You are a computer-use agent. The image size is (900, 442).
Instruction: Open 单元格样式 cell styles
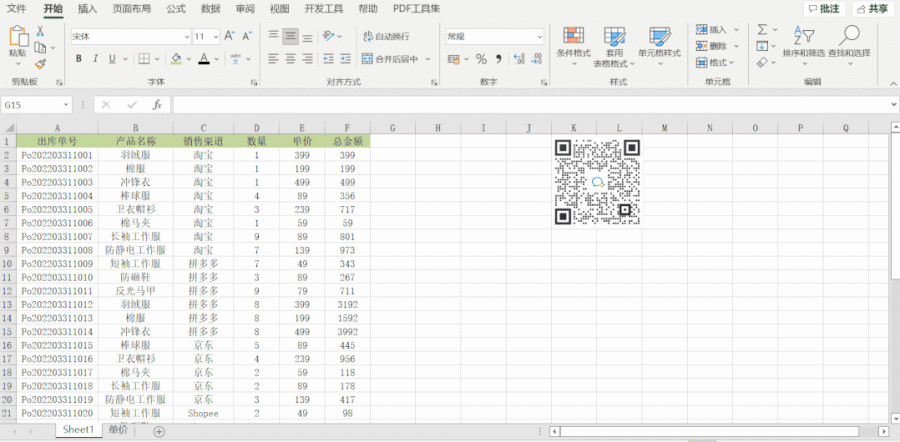tap(660, 46)
